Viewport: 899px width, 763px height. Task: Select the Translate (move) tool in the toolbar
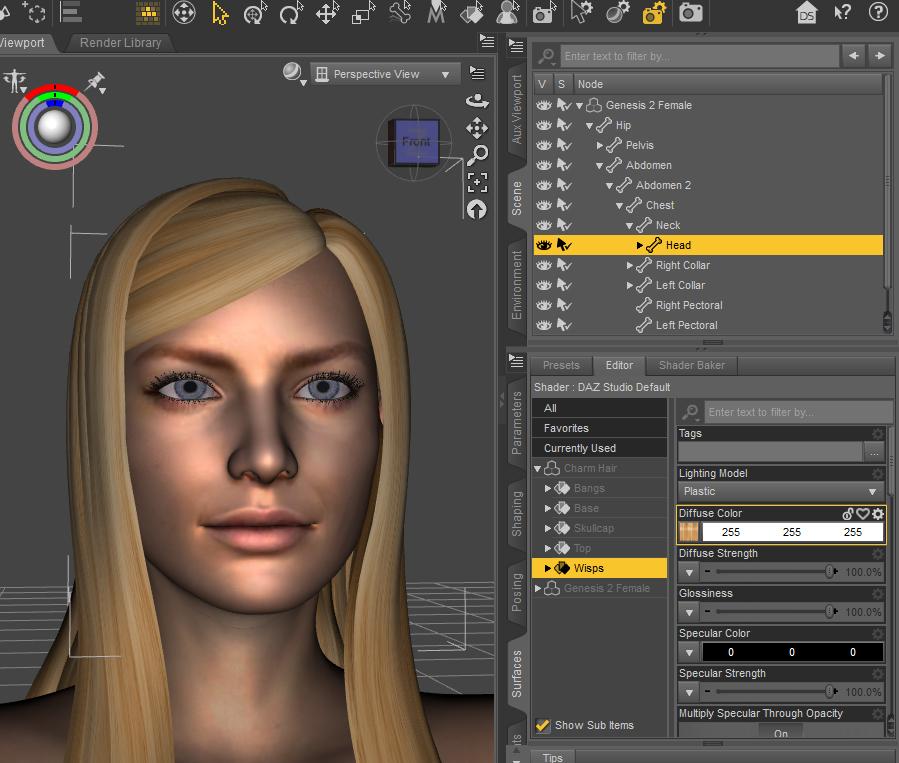tap(326, 13)
